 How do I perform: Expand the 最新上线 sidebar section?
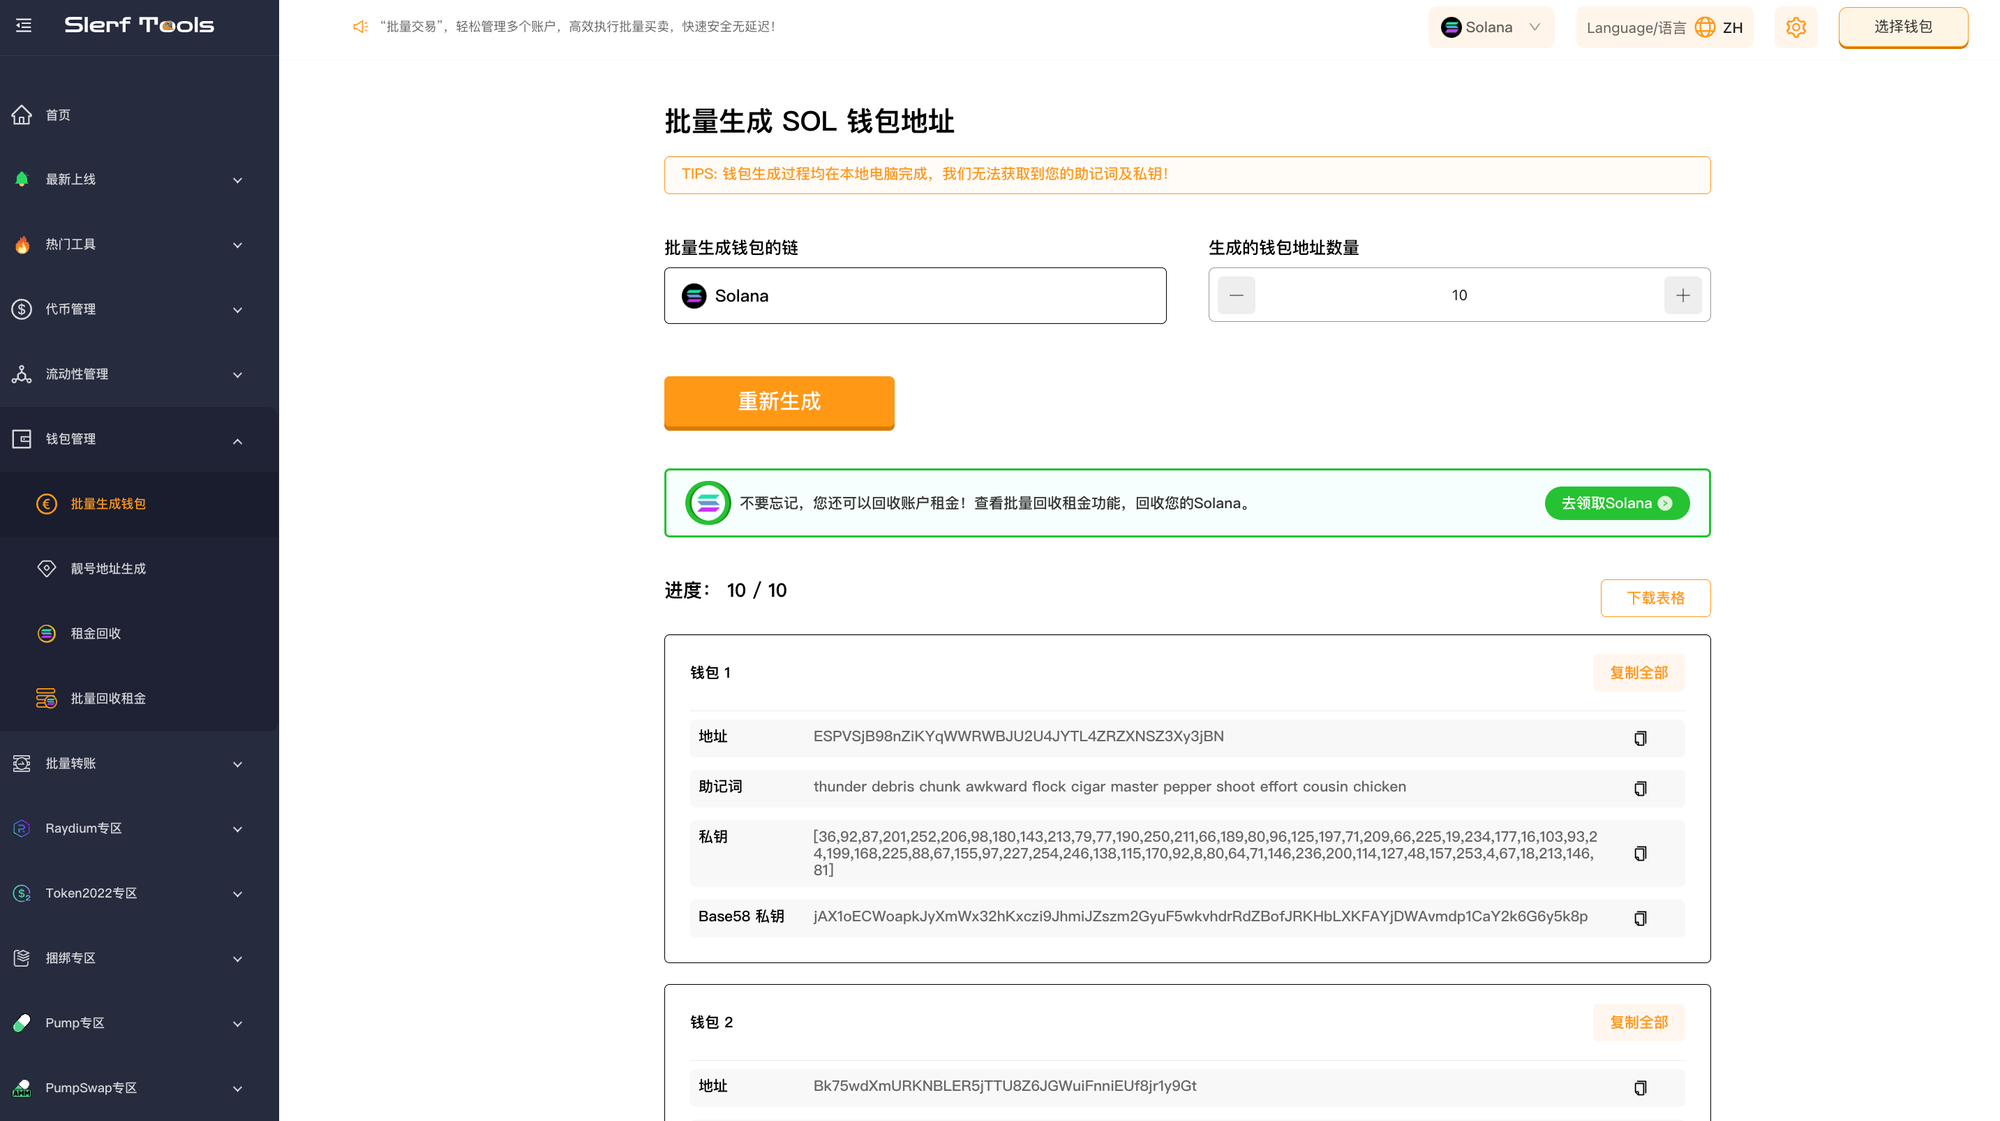point(139,180)
